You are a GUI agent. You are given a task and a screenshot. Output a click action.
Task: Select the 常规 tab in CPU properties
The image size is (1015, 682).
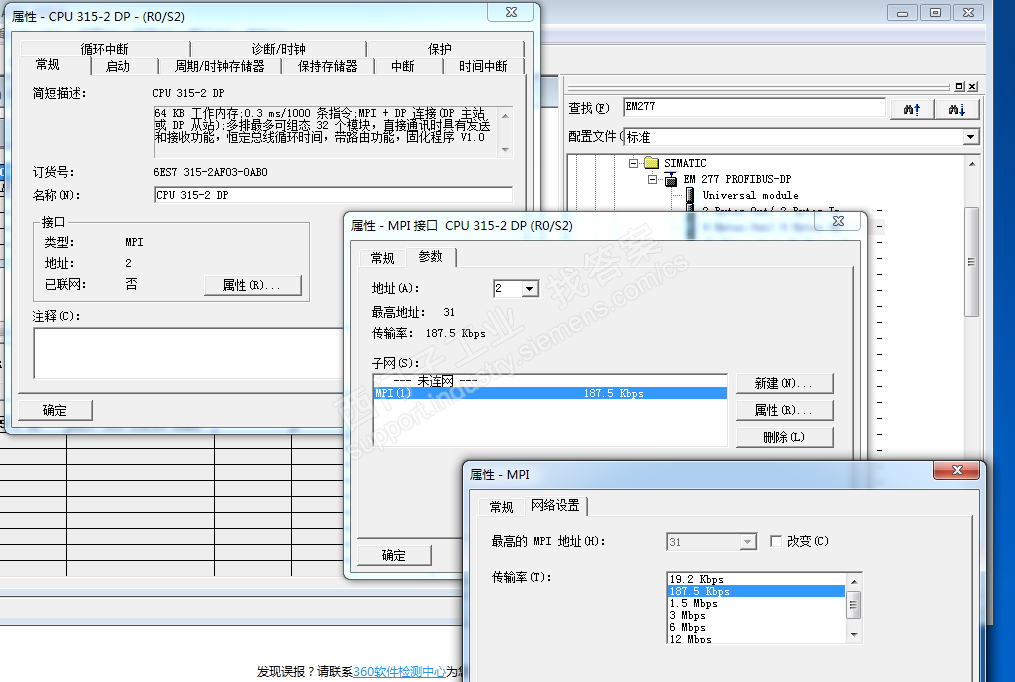[48, 65]
